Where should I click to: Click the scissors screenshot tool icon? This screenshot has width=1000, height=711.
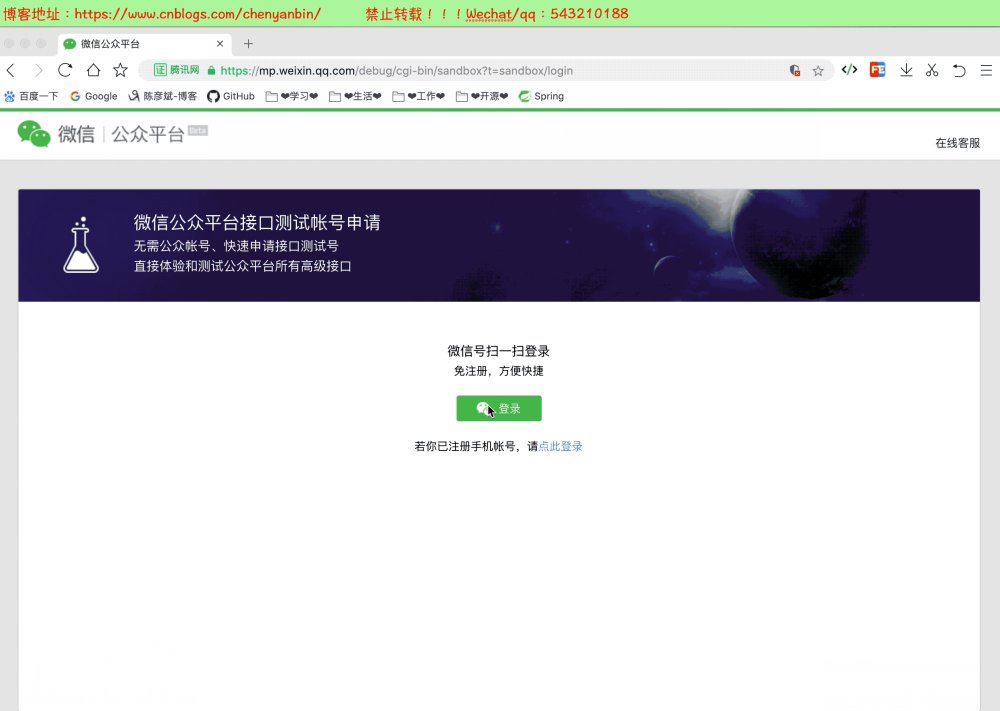click(932, 70)
